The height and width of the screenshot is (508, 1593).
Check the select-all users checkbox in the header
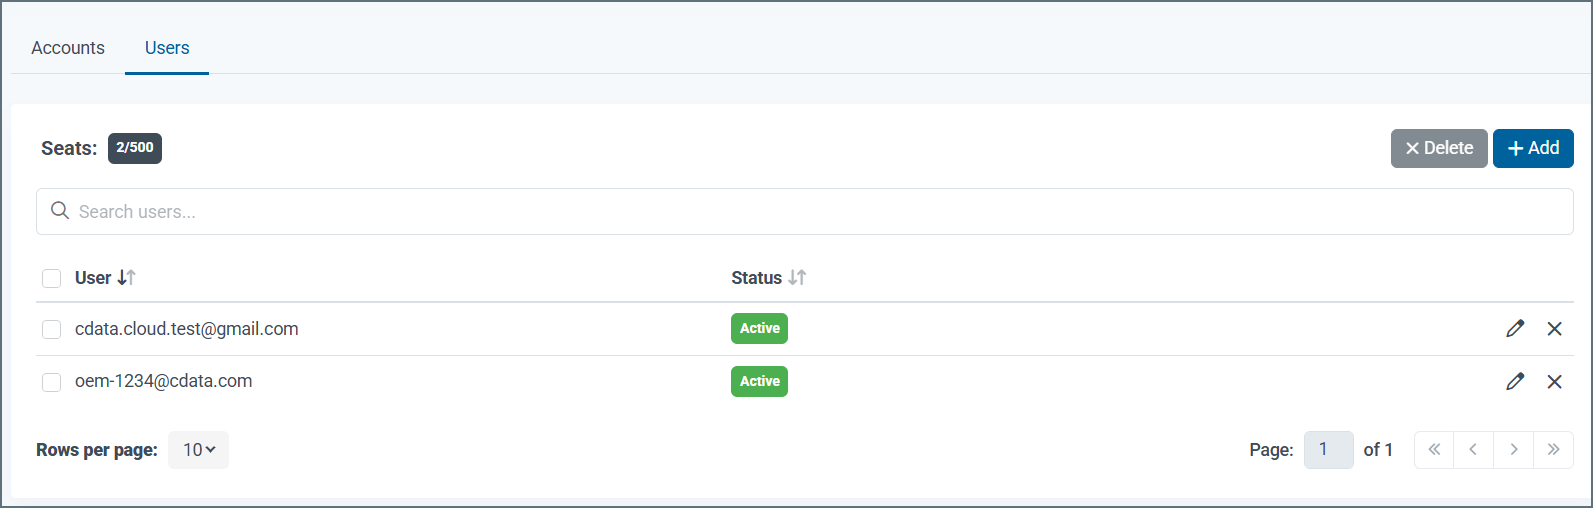click(x=52, y=278)
